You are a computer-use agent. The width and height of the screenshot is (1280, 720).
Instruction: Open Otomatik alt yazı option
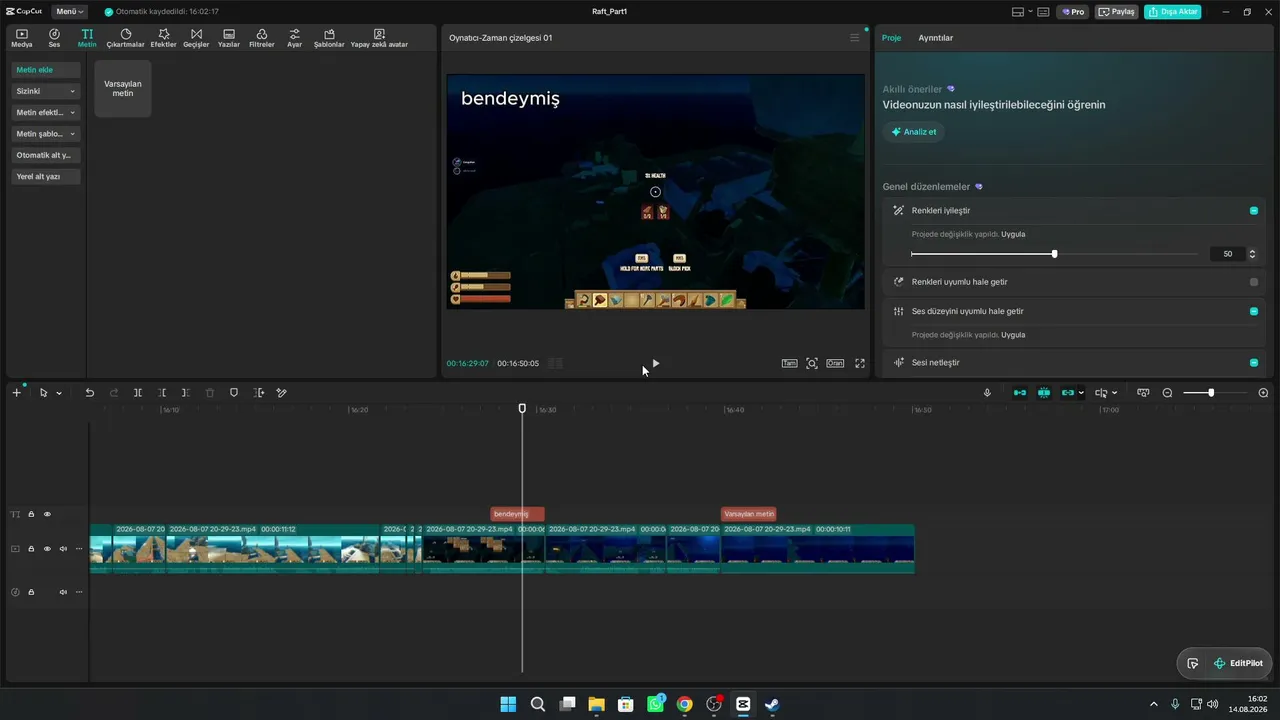[46, 155]
